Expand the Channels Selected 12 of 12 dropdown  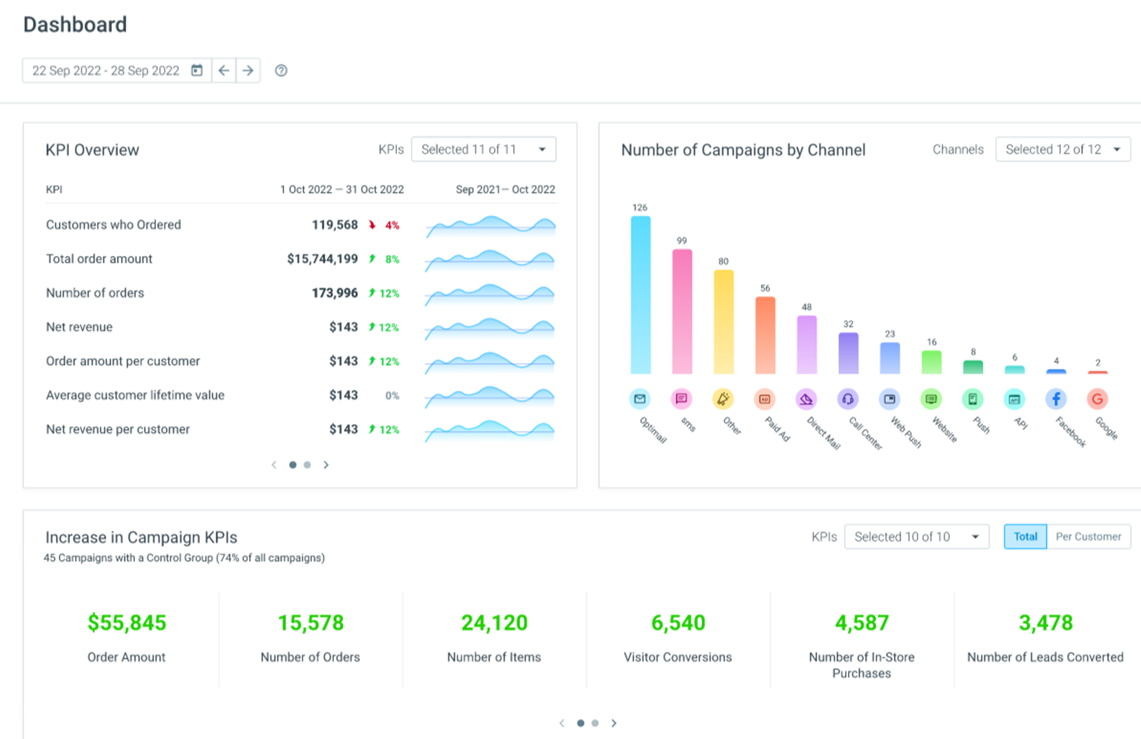point(1062,149)
